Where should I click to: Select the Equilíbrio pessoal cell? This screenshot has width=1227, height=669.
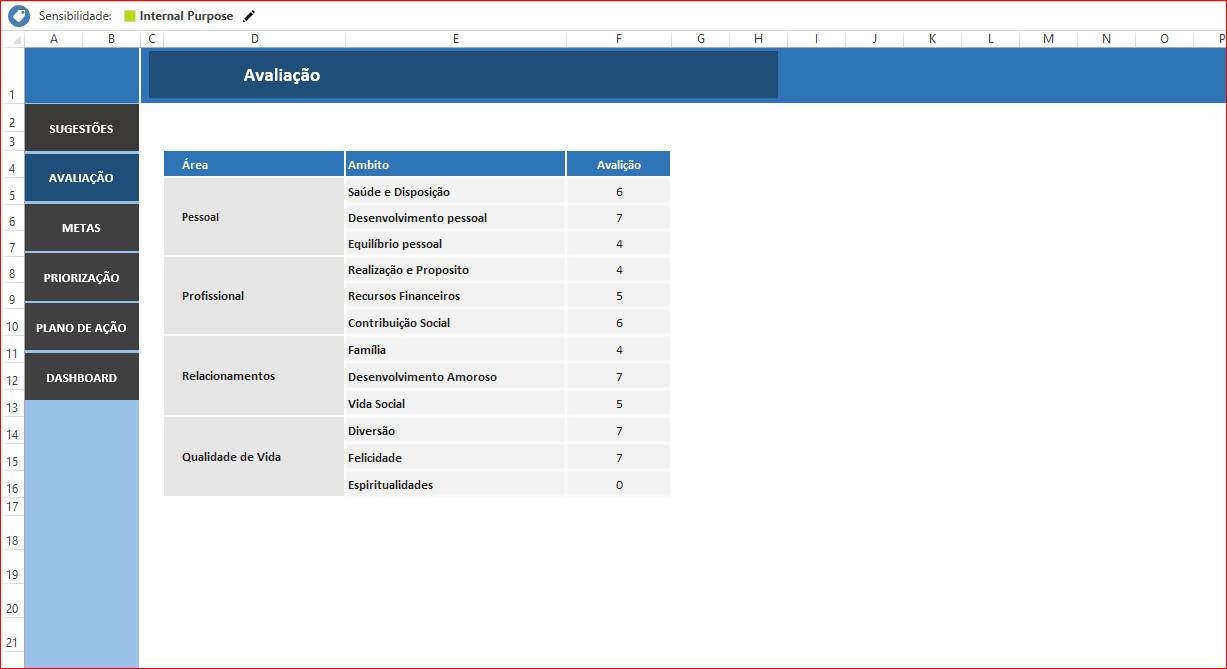point(456,243)
